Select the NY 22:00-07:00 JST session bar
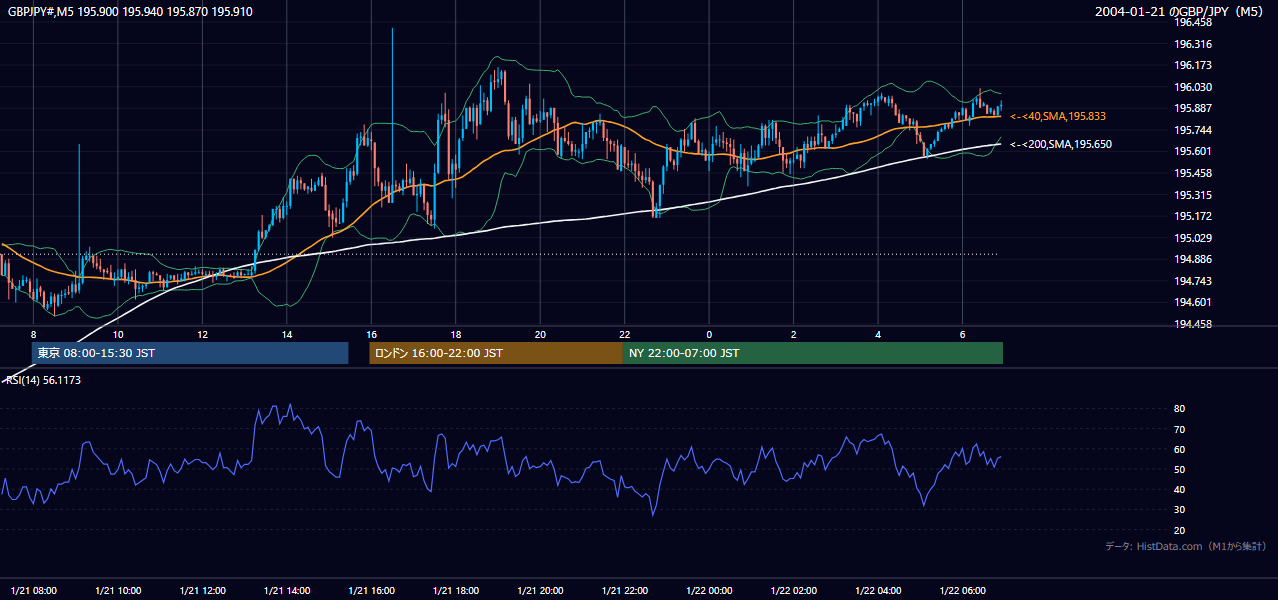Viewport: 1278px width, 600px height. point(813,353)
